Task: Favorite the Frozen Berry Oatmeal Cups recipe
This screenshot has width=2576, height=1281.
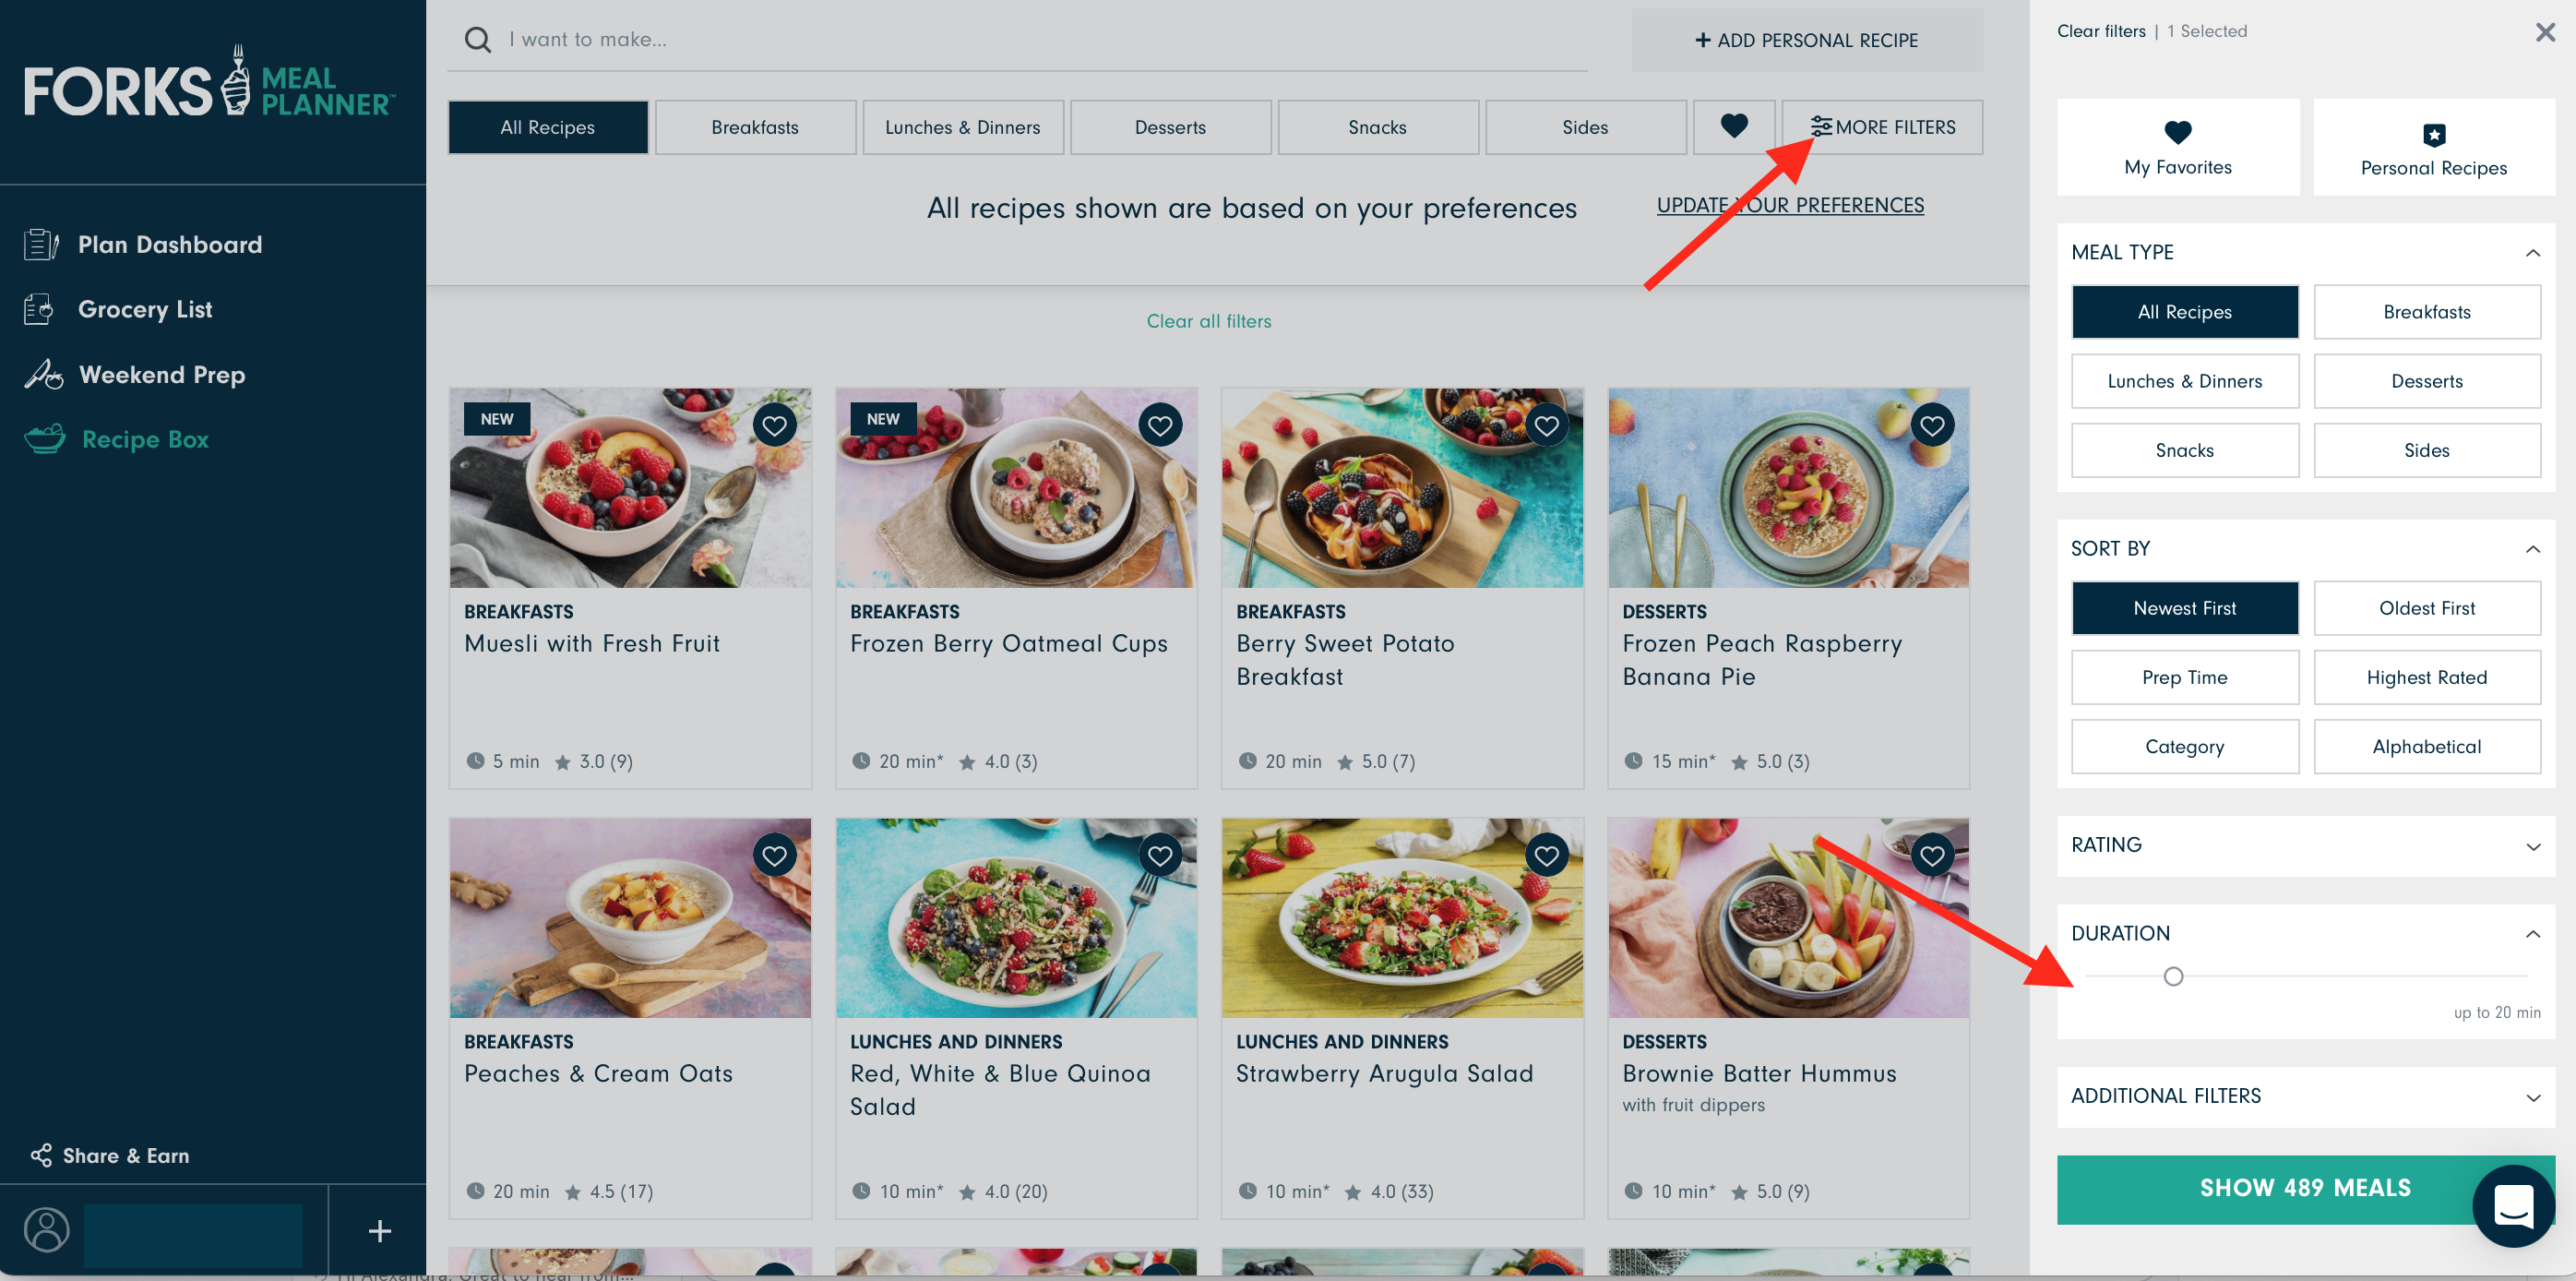Action: [1160, 426]
